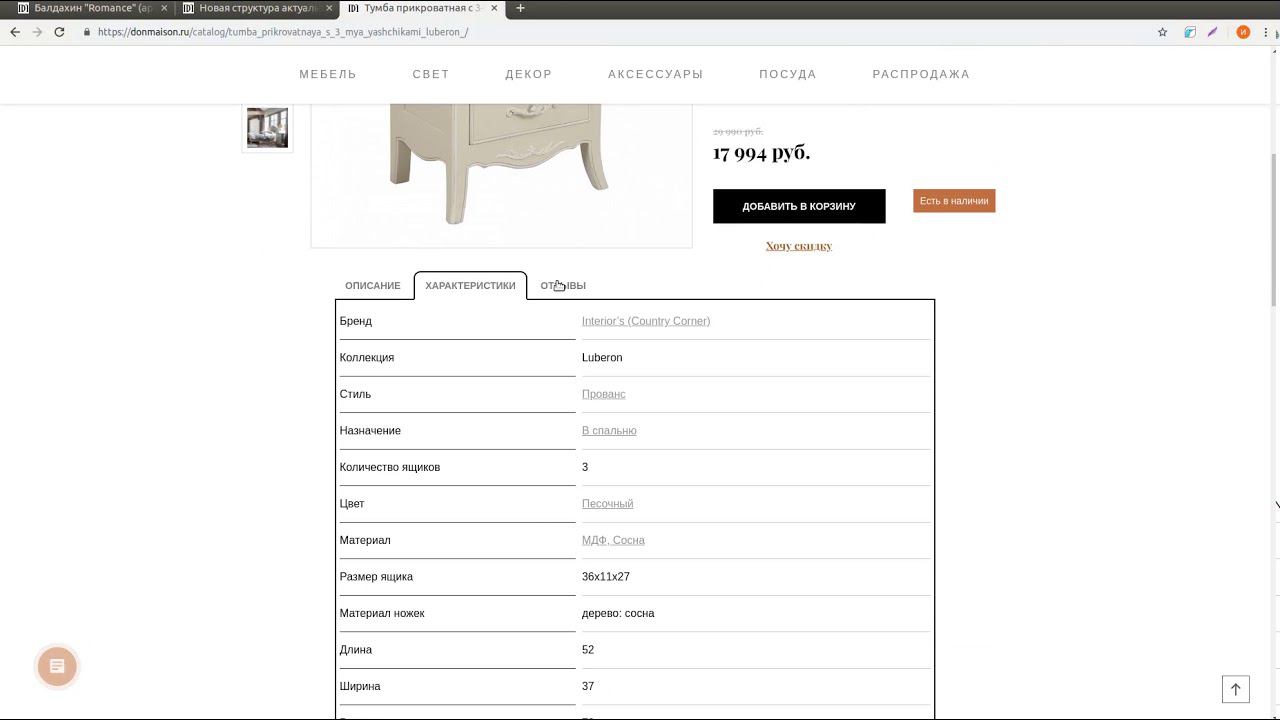Open the Interior's (Country Corner) brand link

[x=645, y=321]
